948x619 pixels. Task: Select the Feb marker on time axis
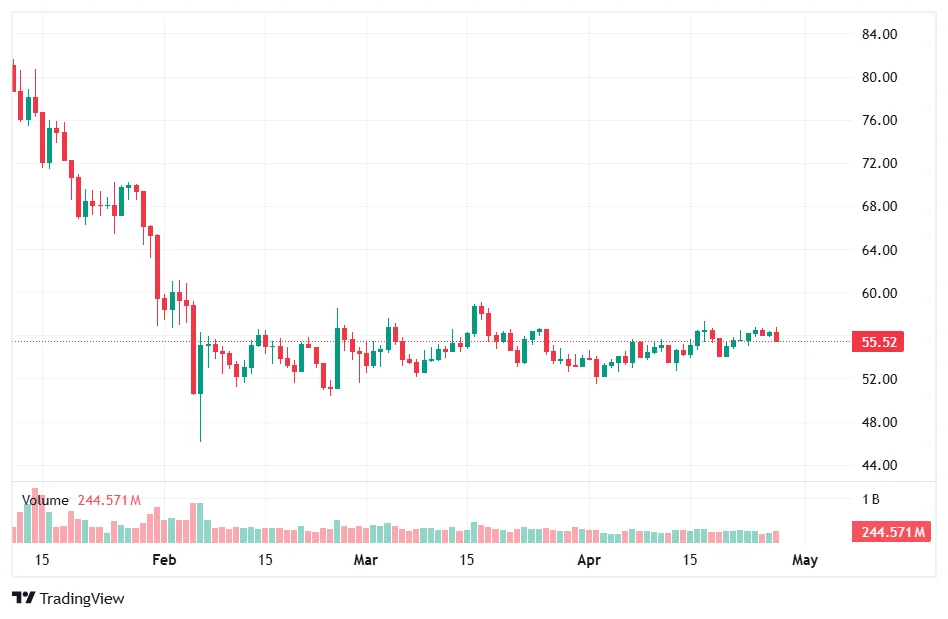[x=164, y=560]
